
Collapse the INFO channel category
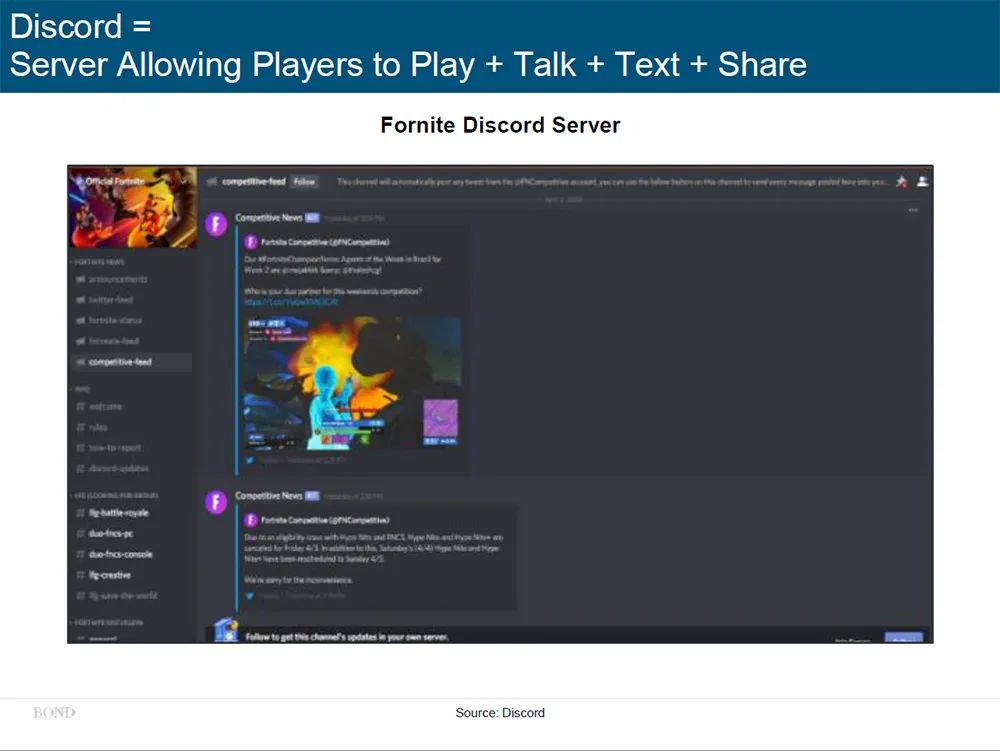coord(80,388)
